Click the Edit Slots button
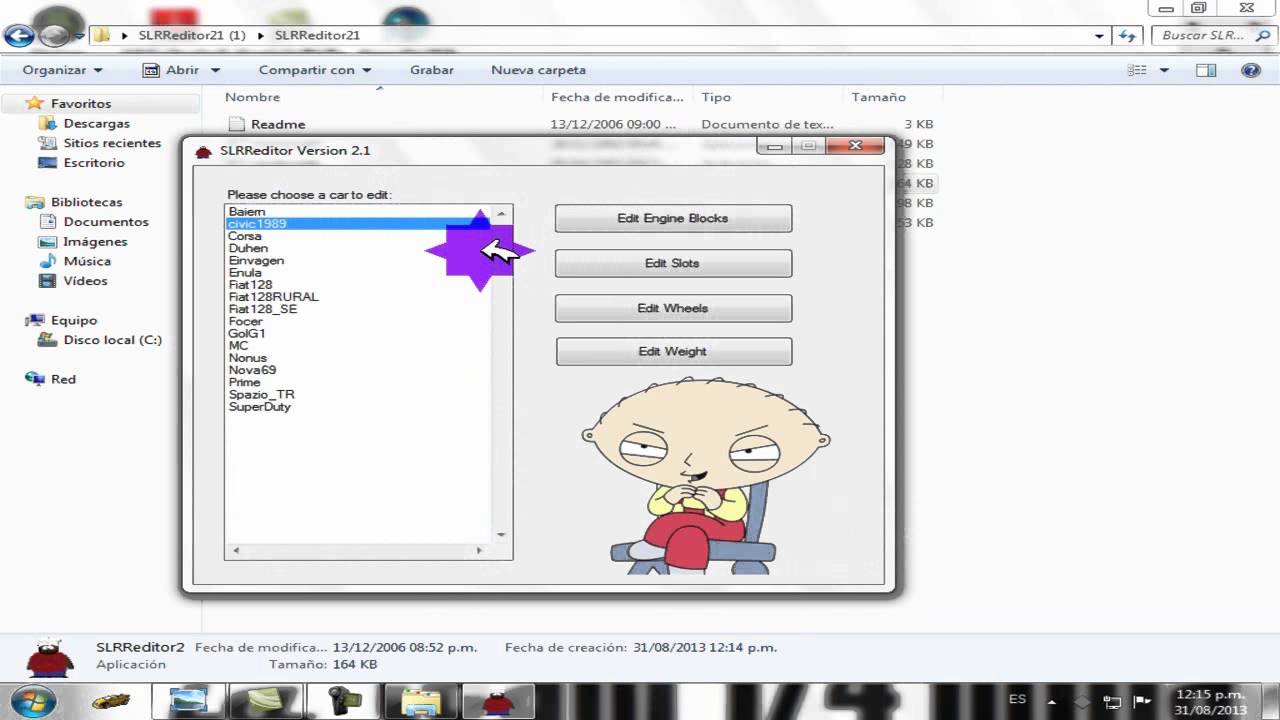This screenshot has width=1280, height=720. pyautogui.click(x=673, y=263)
